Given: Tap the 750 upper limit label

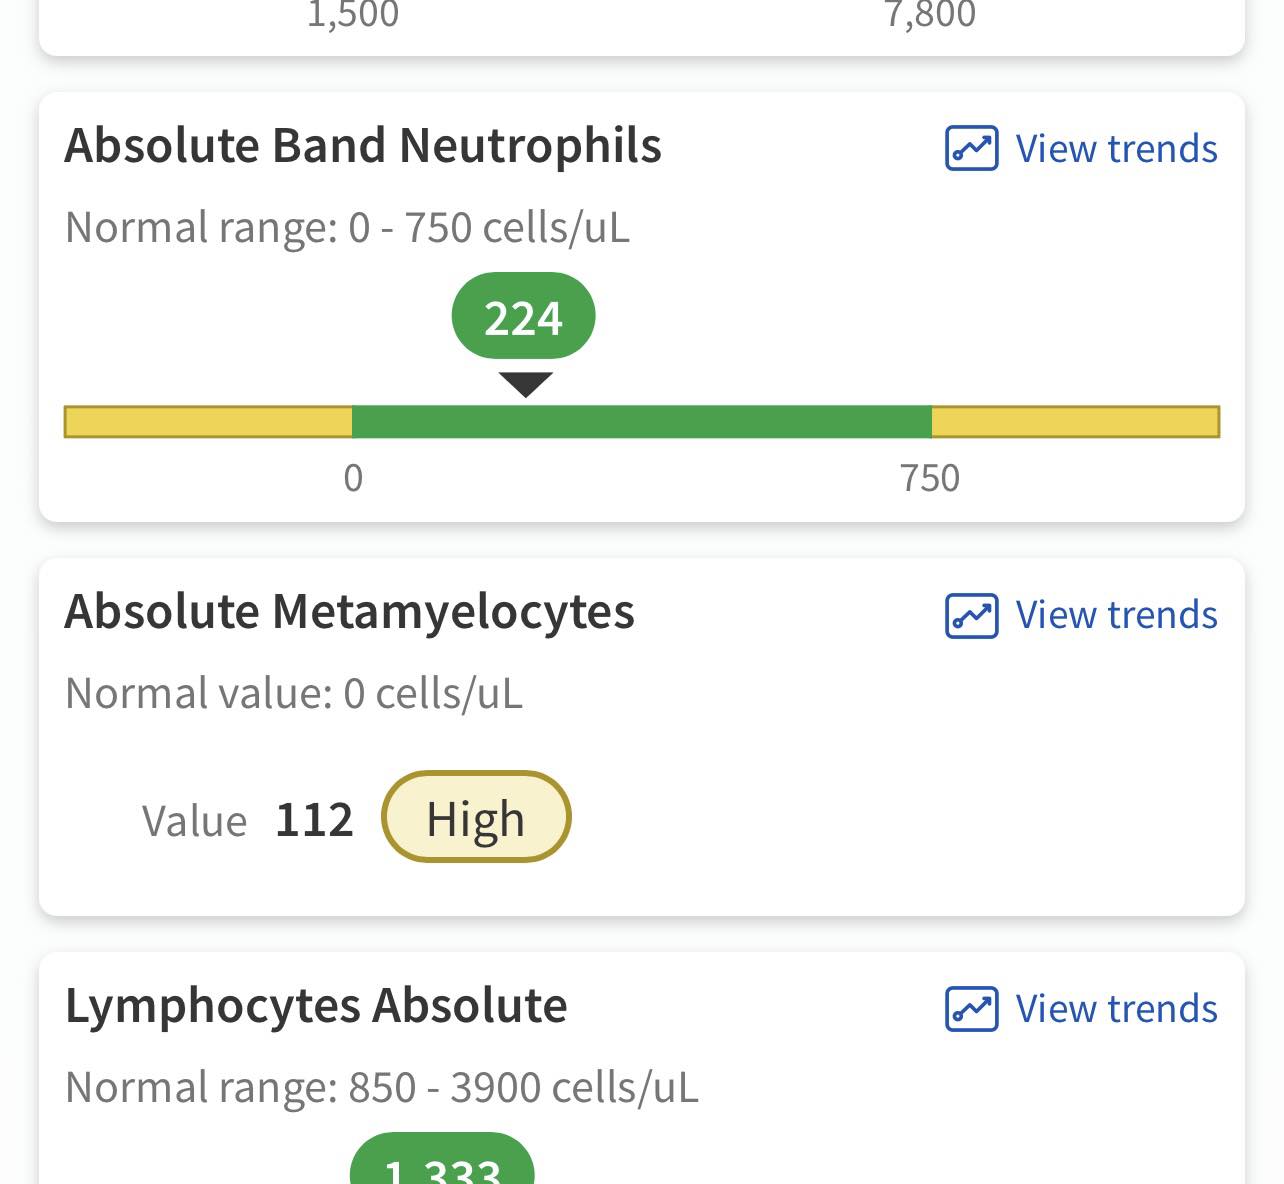Looking at the screenshot, I should click(930, 478).
